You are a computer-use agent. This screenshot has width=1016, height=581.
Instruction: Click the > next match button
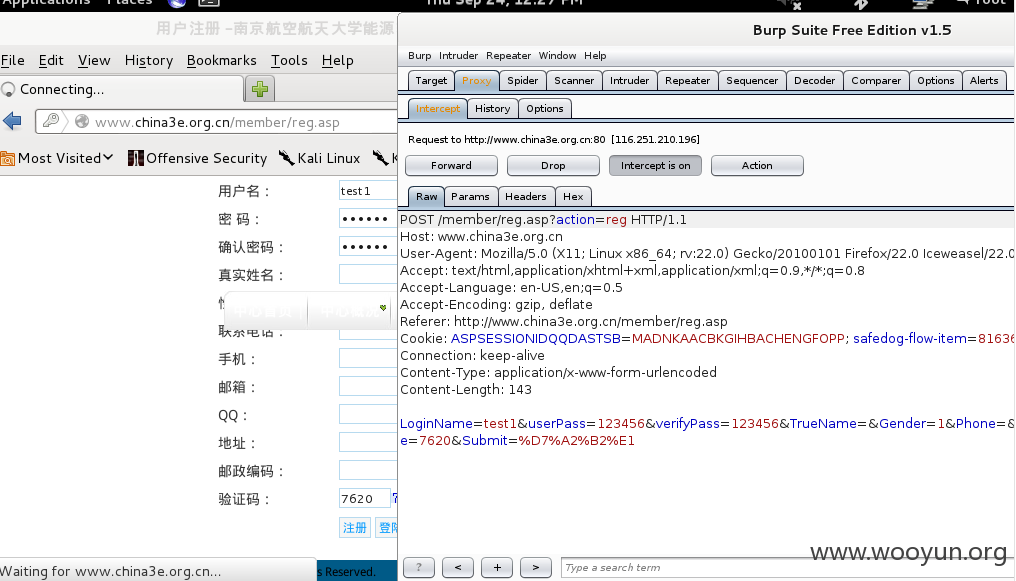click(x=535, y=567)
